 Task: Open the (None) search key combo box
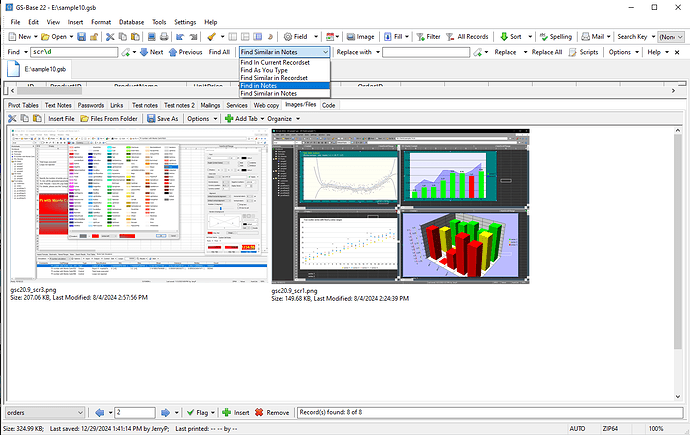[x=671, y=37]
